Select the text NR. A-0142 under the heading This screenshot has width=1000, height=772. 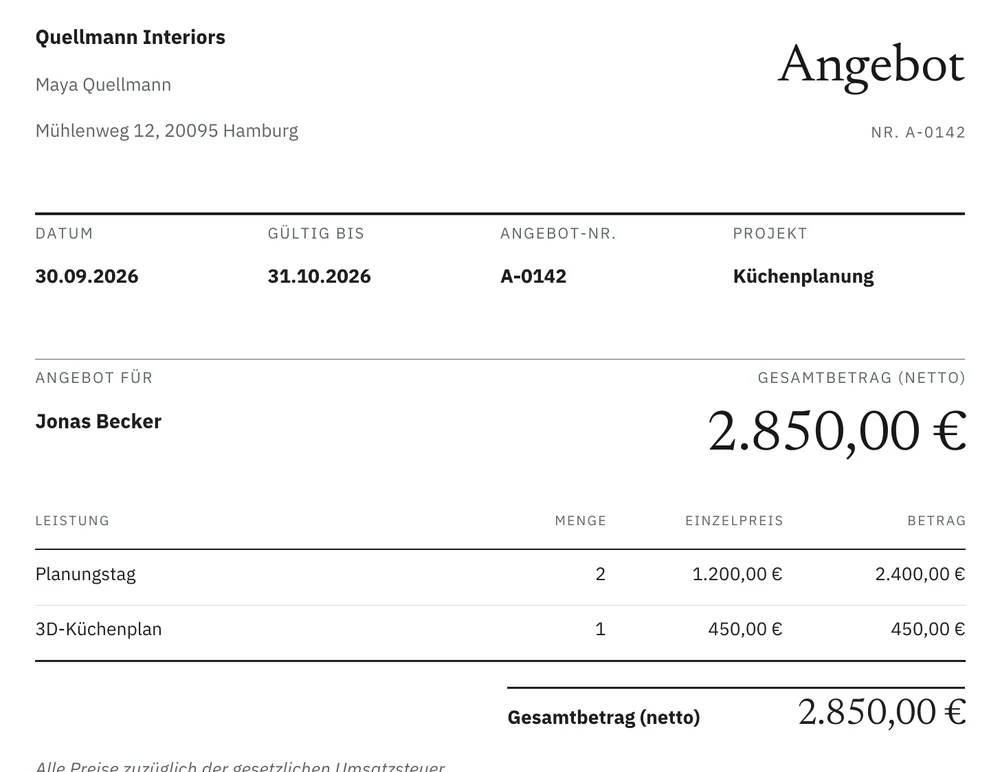click(918, 133)
